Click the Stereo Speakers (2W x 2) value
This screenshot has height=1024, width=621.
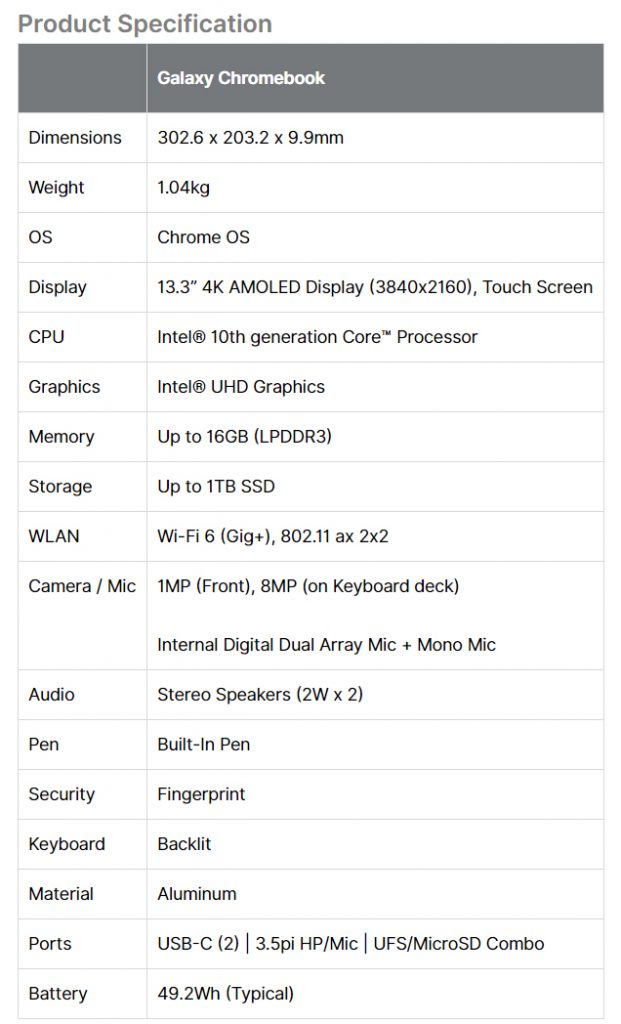(260, 694)
